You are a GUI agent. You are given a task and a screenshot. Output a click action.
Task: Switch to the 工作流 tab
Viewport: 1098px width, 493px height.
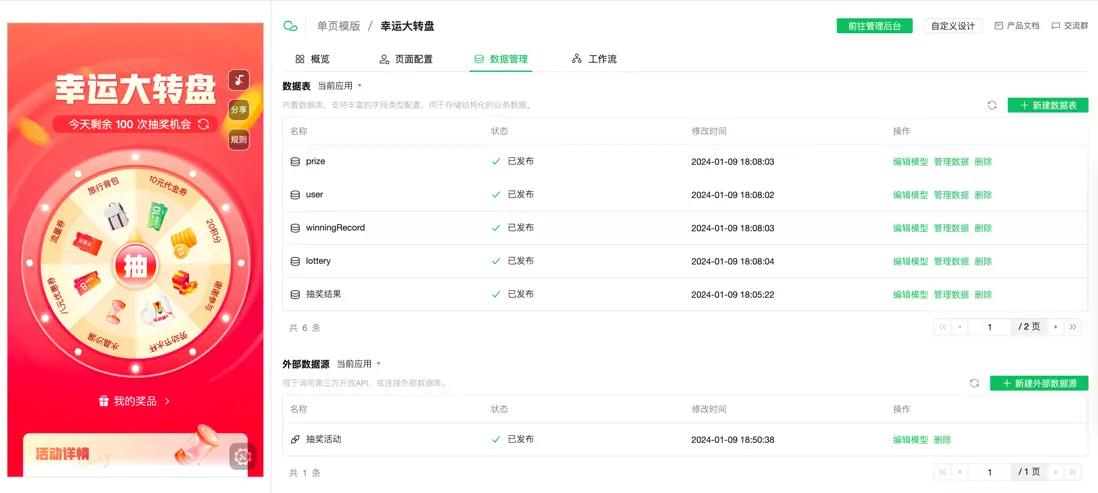click(594, 59)
